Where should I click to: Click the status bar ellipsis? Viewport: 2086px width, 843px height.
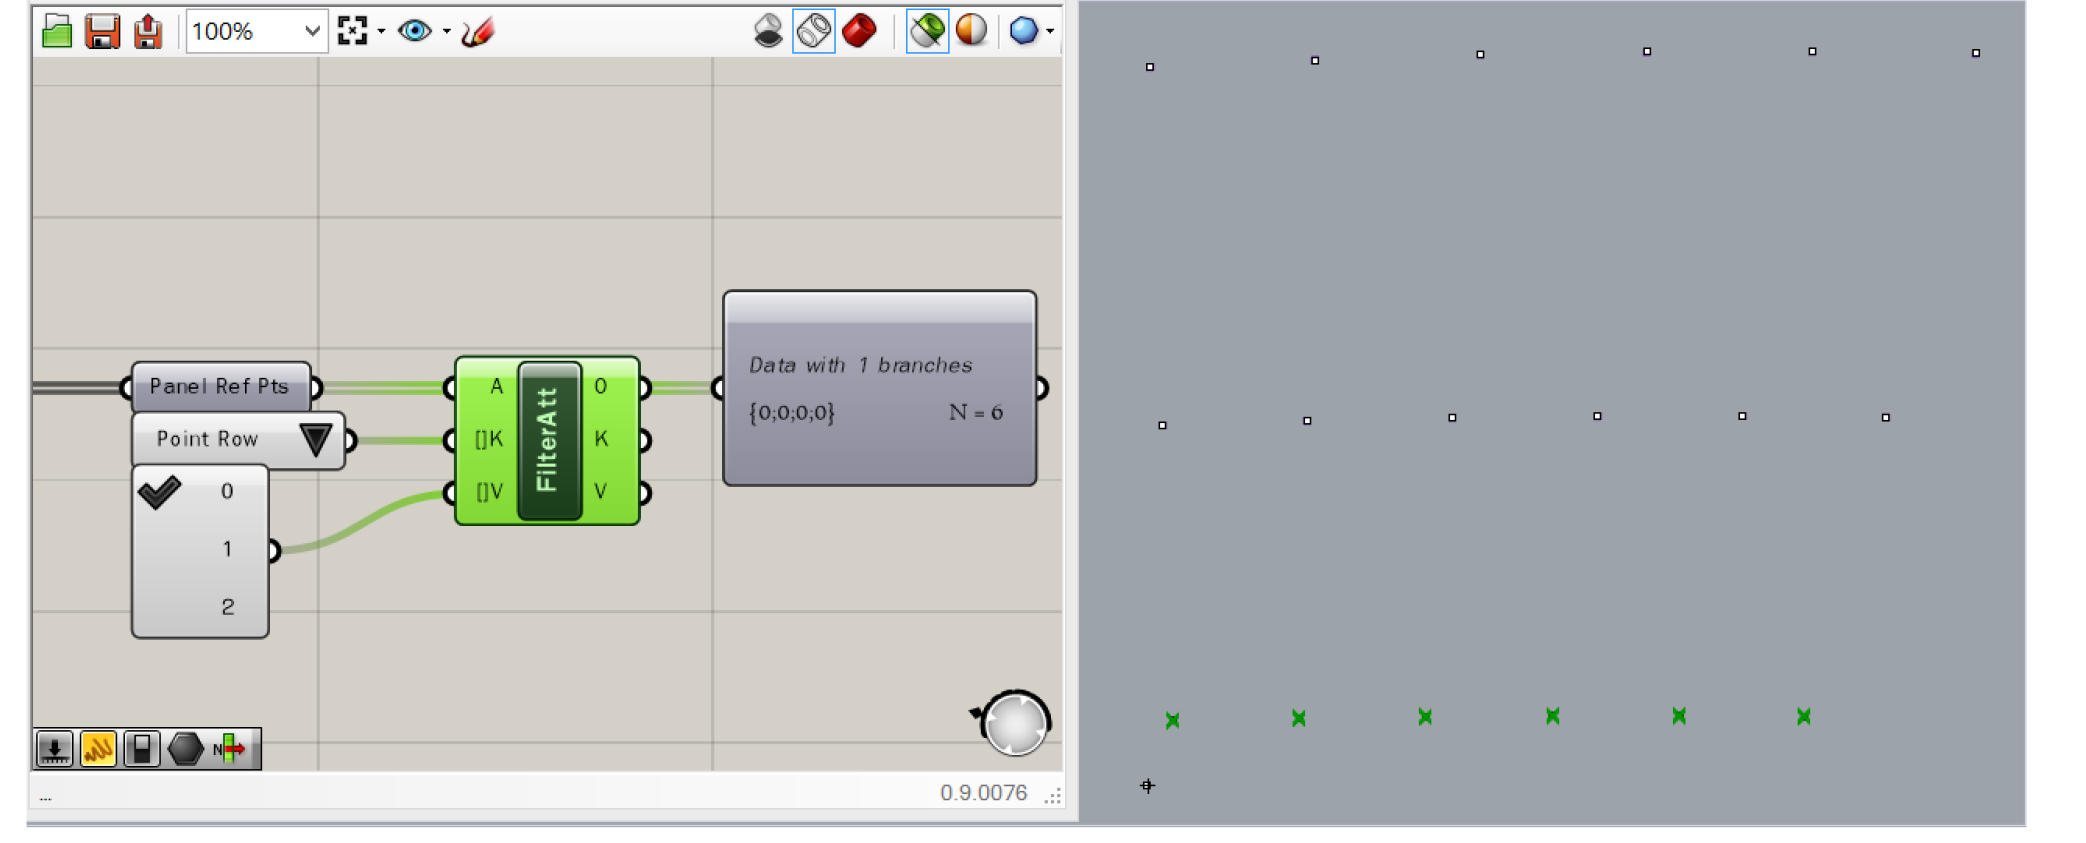point(45,798)
